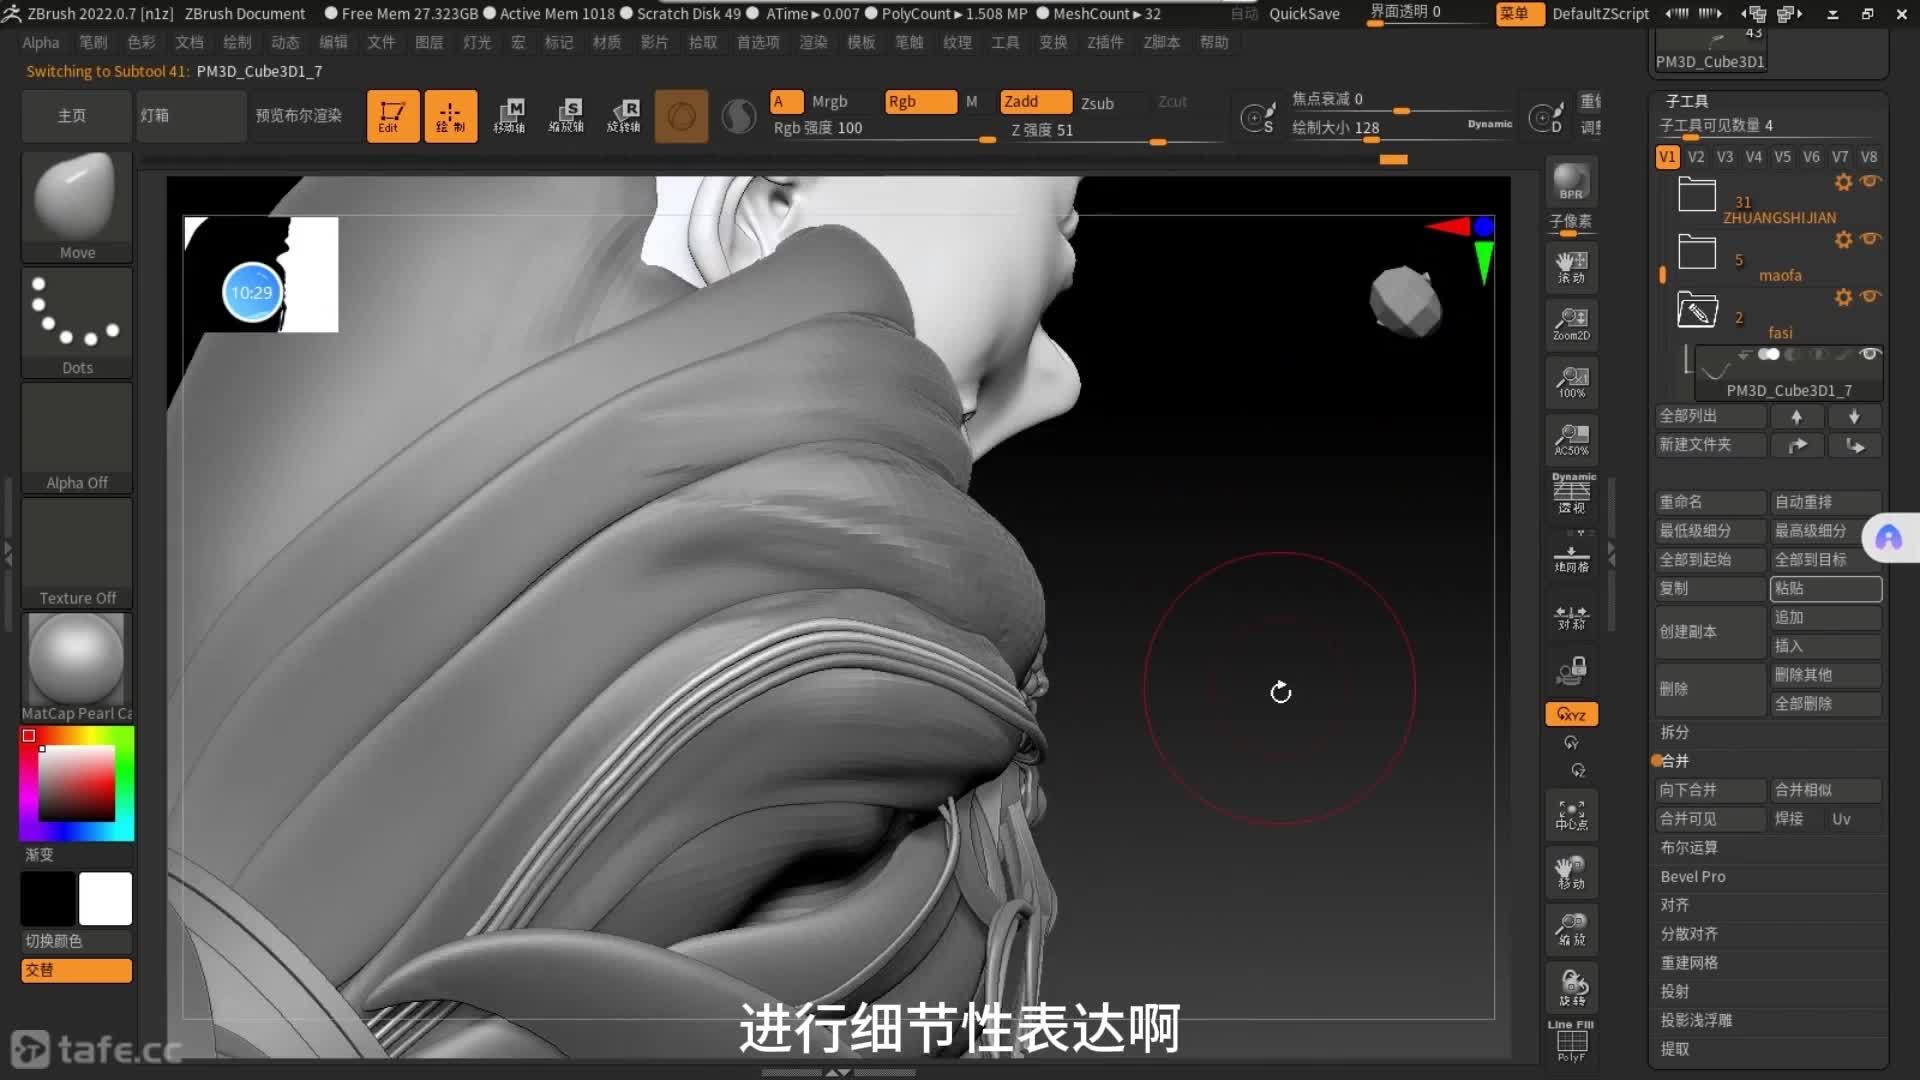
Task: Switch to the V2 visibility set
Action: (x=1696, y=157)
